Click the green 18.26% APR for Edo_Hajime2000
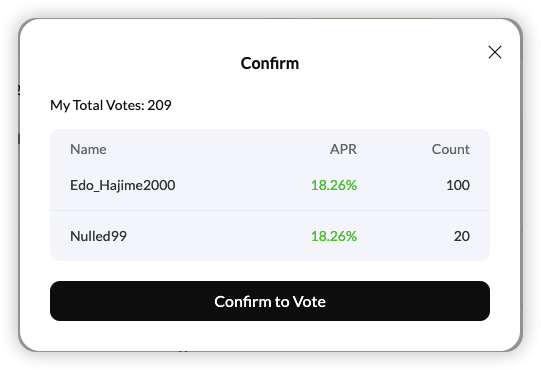Image resolution: width=541 pixels, height=370 pixels. 334,185
